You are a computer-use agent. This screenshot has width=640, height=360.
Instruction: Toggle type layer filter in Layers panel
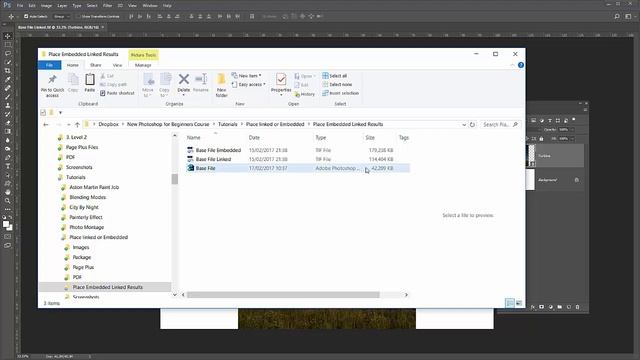550,120
